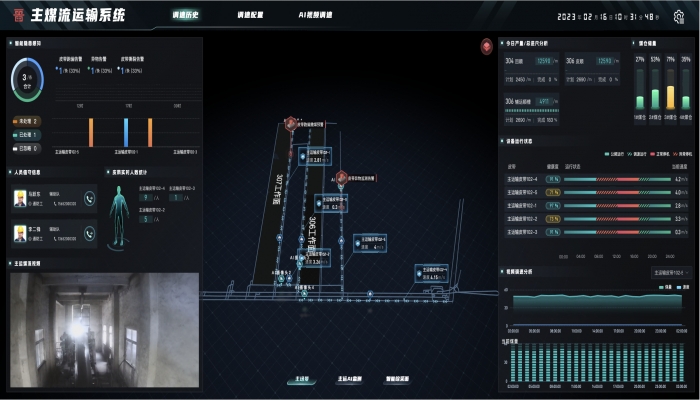Screen dimensions: 700x400
Task: Open the belt selector dropdown in the chart panel
Action: (668, 272)
